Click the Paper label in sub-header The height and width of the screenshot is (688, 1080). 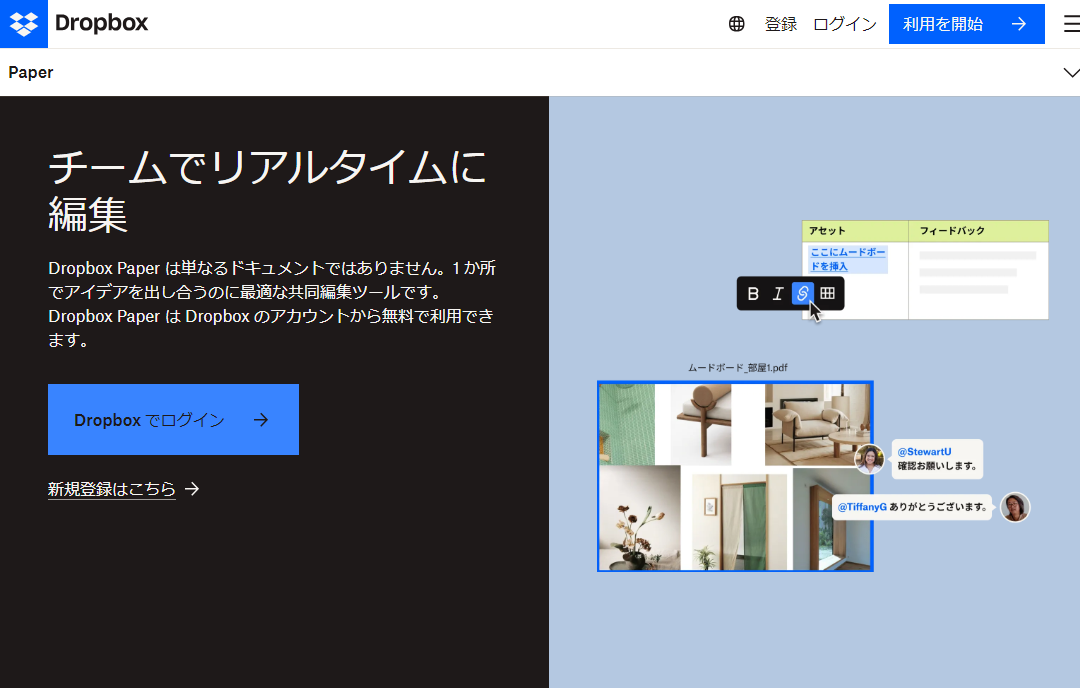[31, 72]
